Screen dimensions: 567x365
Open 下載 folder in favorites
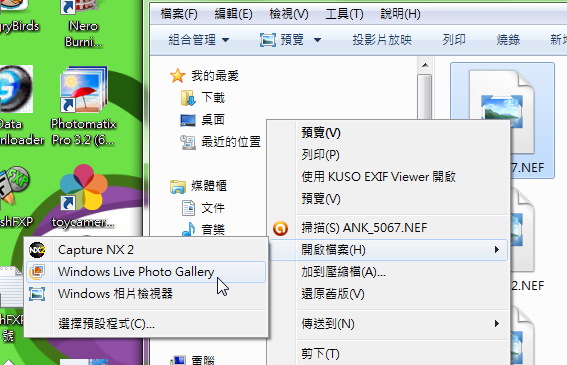pos(213,98)
